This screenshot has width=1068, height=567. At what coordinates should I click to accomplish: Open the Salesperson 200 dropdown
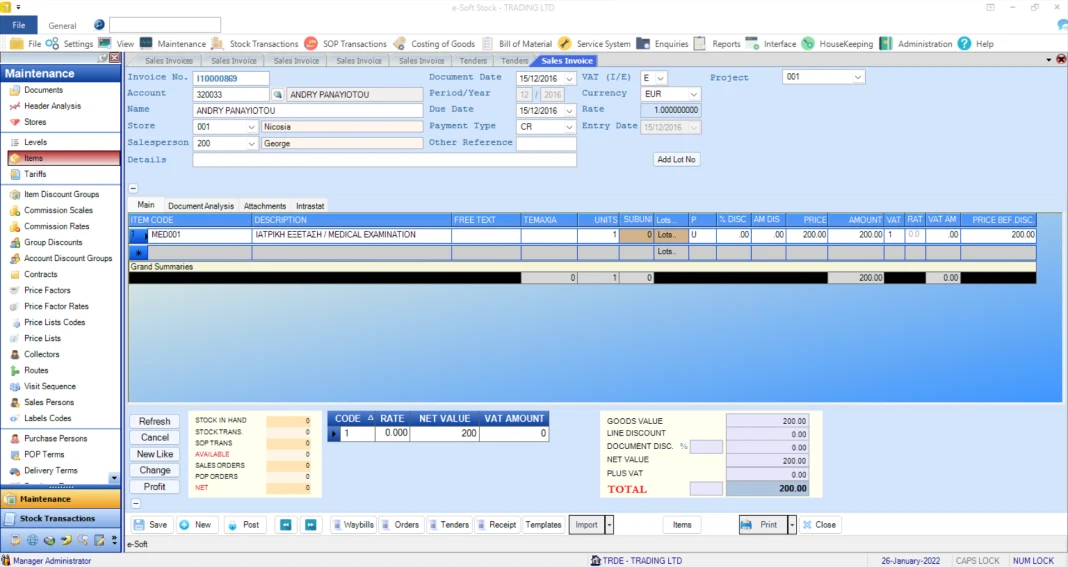tap(251, 144)
